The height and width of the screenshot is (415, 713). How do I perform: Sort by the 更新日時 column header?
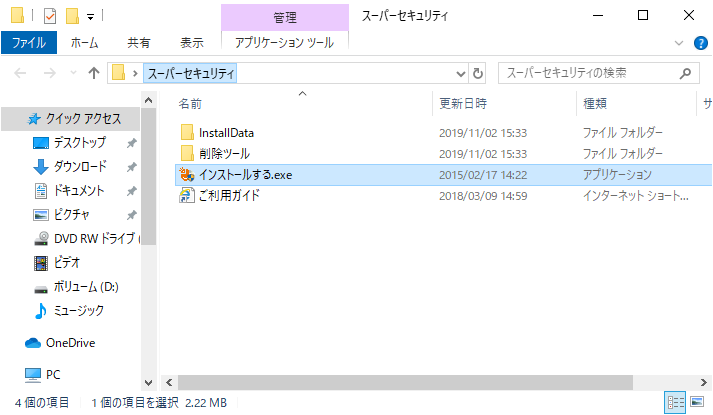[463, 104]
